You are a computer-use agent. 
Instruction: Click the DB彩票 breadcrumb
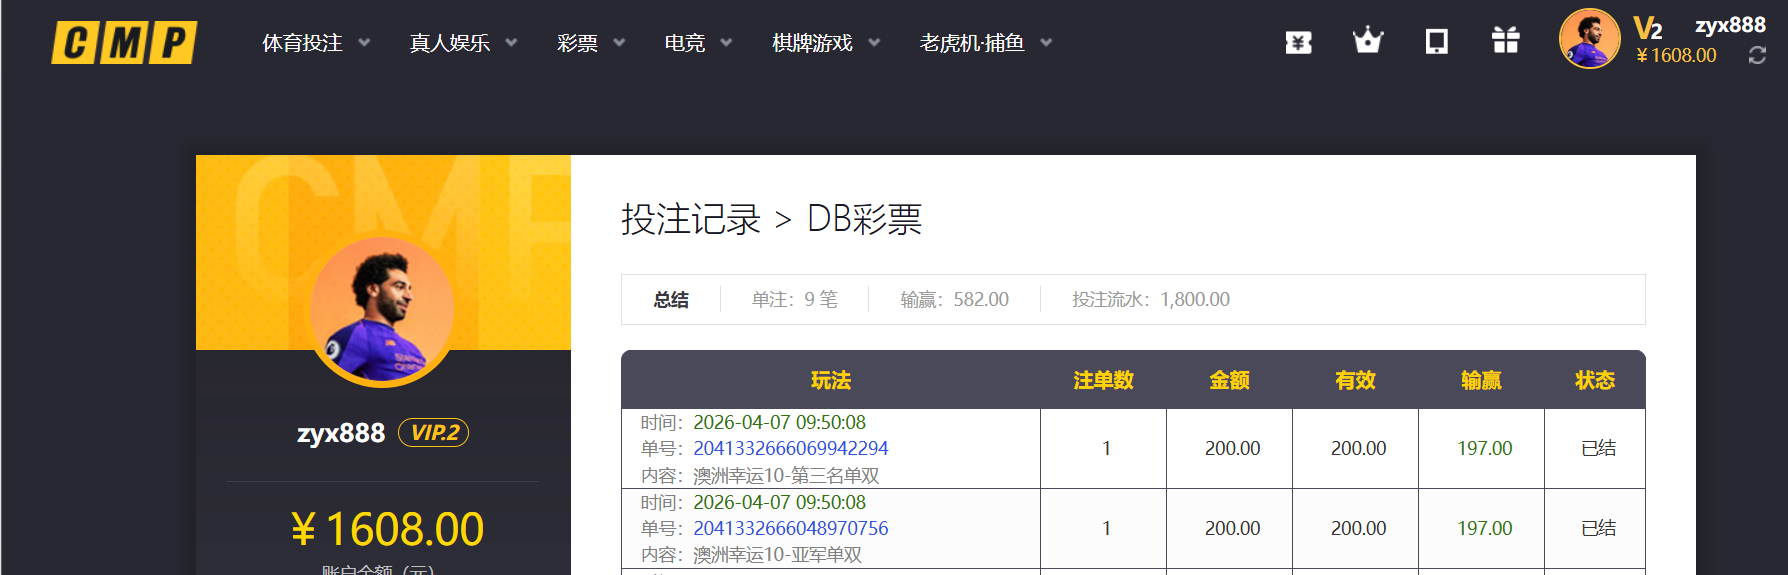click(864, 219)
